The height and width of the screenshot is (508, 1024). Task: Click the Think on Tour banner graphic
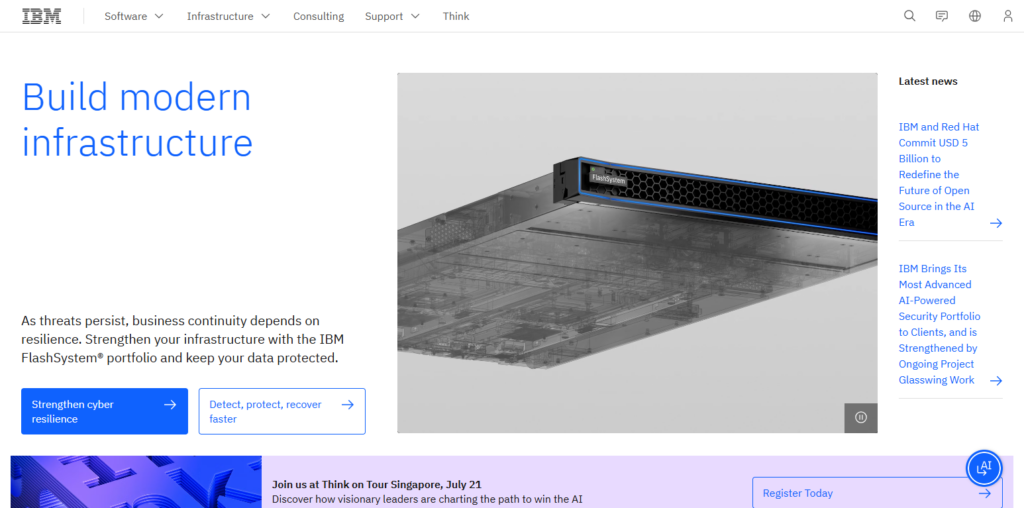click(136, 482)
